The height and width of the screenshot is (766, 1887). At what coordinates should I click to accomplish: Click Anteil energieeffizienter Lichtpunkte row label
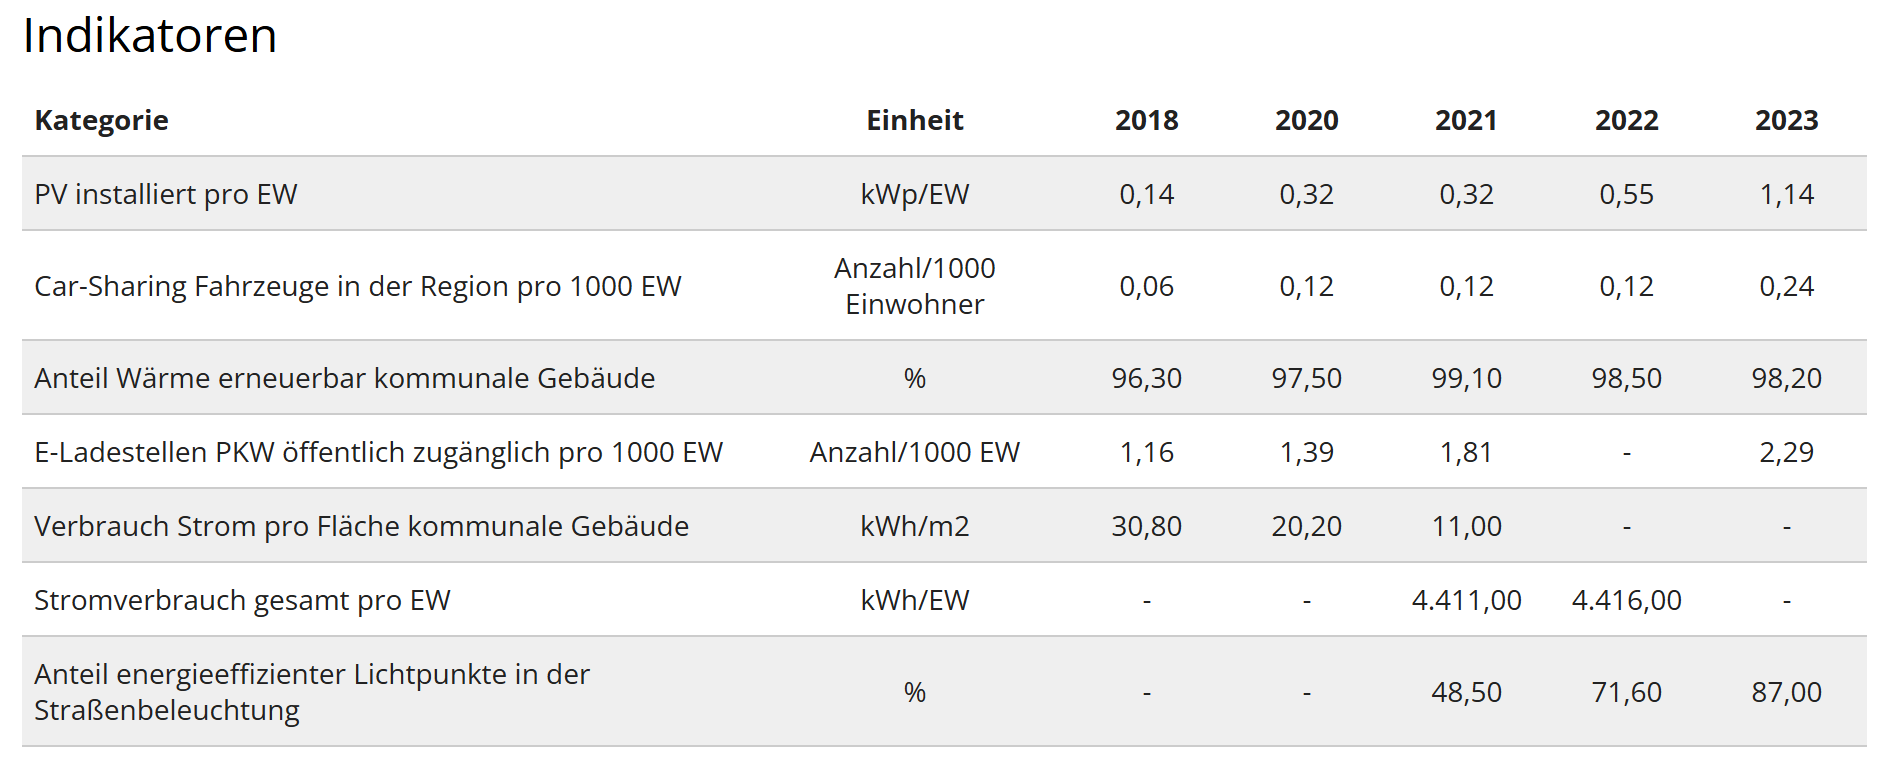[311, 692]
